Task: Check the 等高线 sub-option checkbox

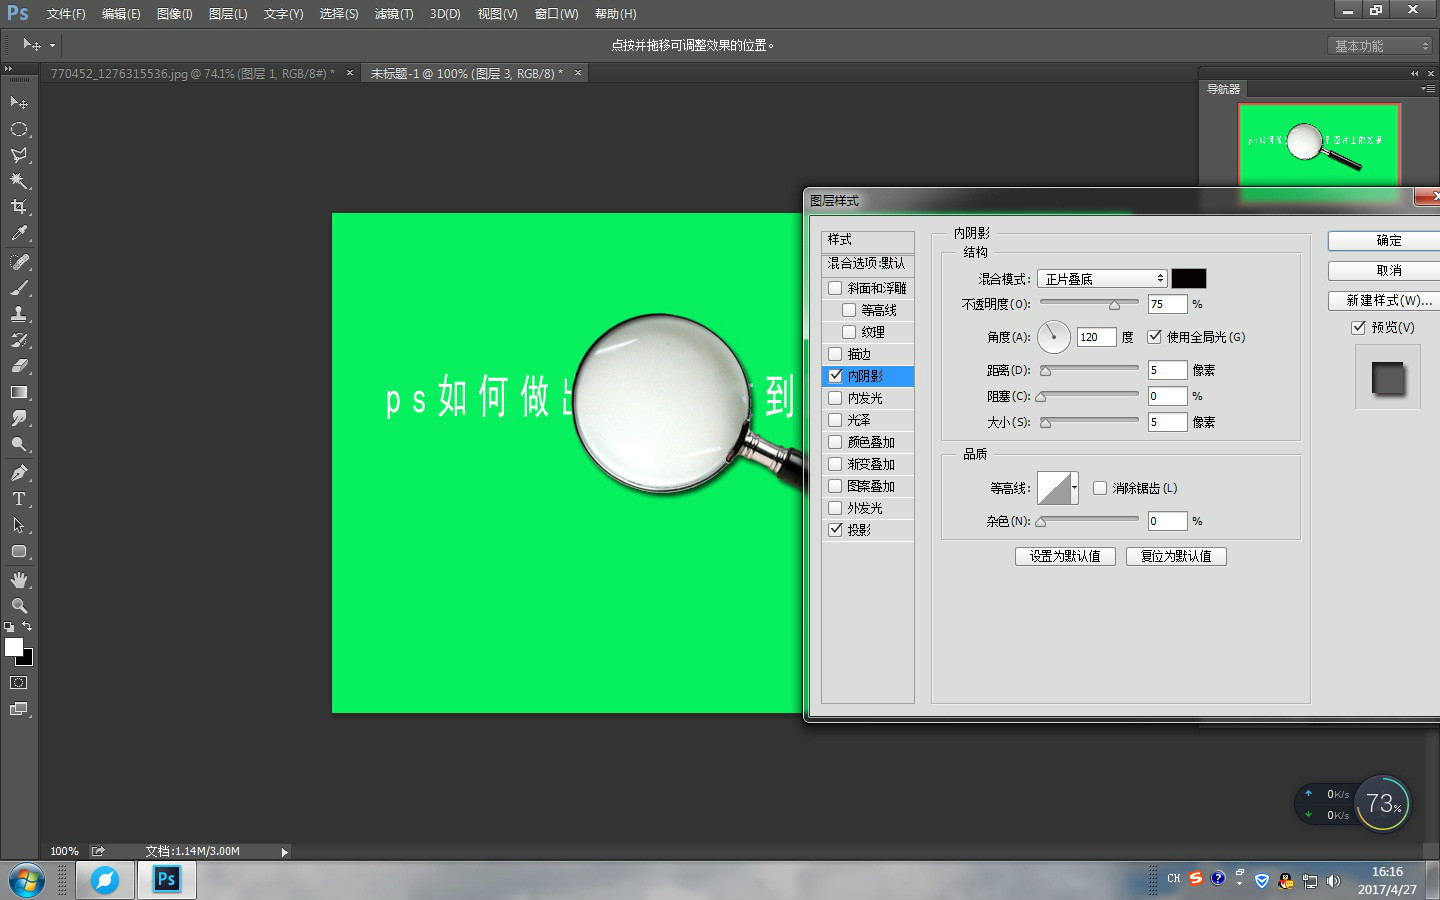Action: pyautogui.click(x=849, y=310)
